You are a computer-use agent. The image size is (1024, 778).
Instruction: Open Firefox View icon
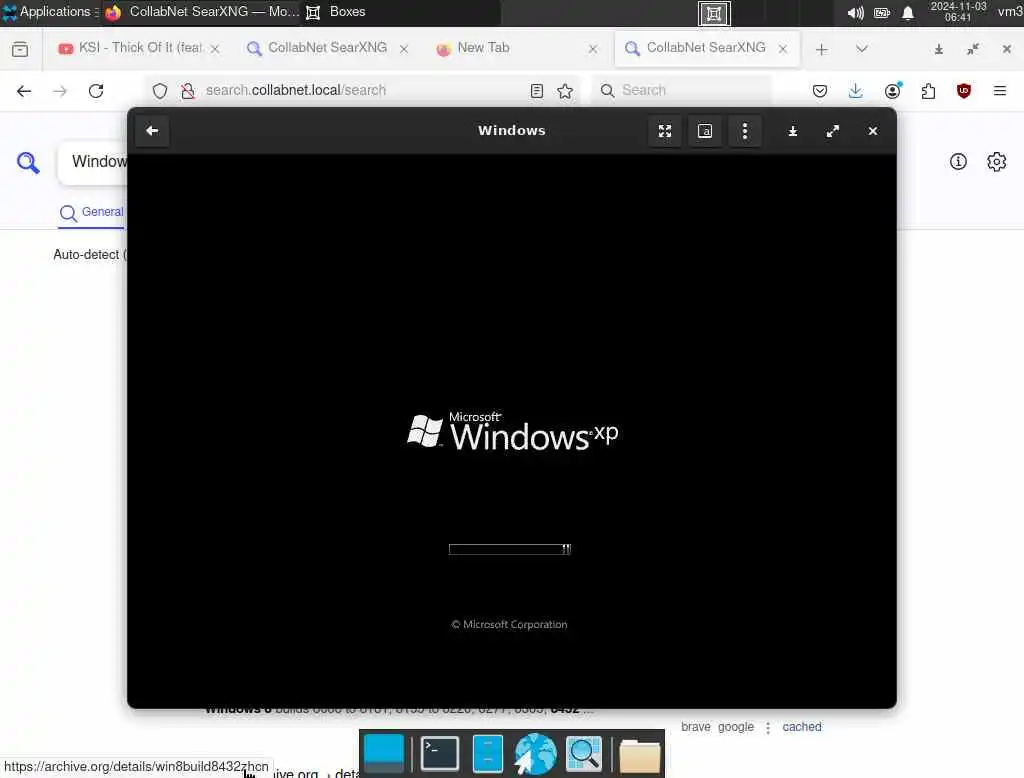click(x=20, y=49)
